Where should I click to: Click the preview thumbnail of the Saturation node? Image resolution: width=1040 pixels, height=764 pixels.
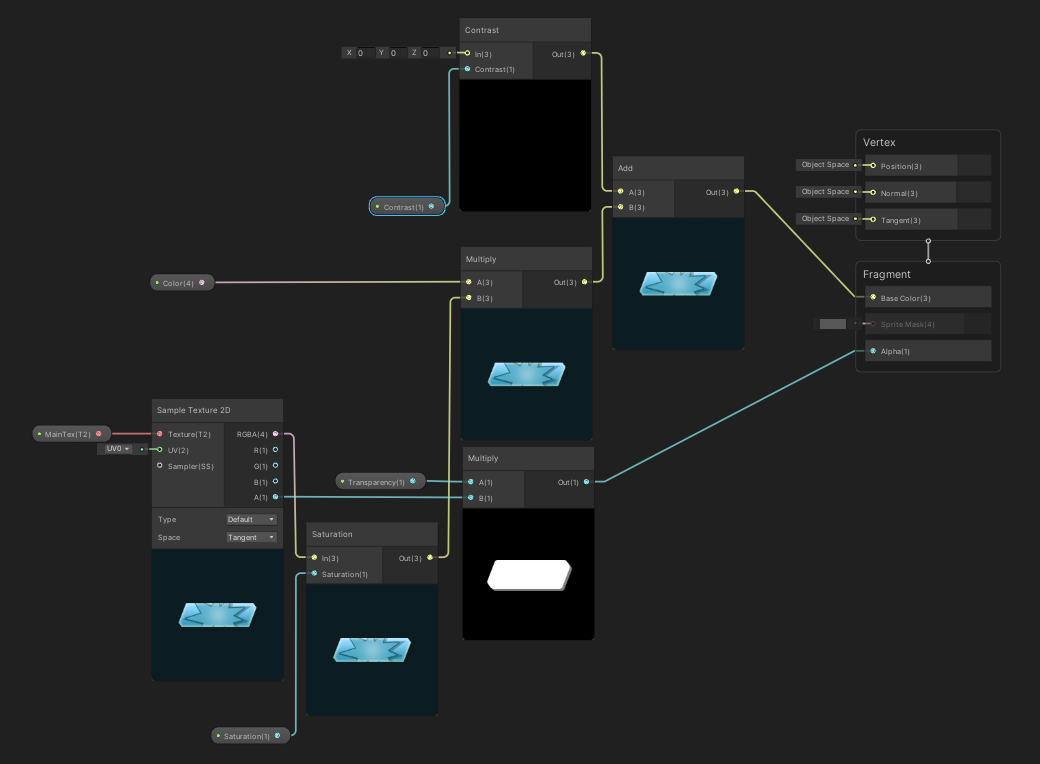click(371, 648)
